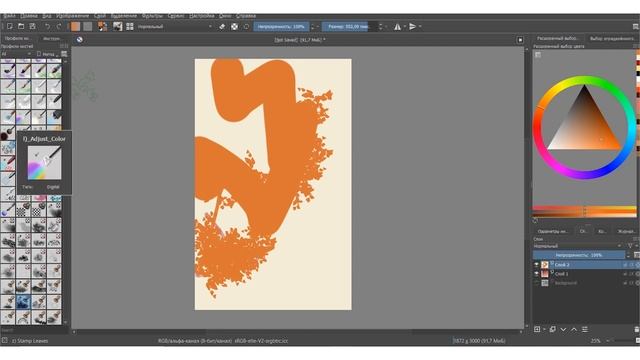Click the Move layer up arrow
The image size is (640, 360).
click(x=574, y=329)
